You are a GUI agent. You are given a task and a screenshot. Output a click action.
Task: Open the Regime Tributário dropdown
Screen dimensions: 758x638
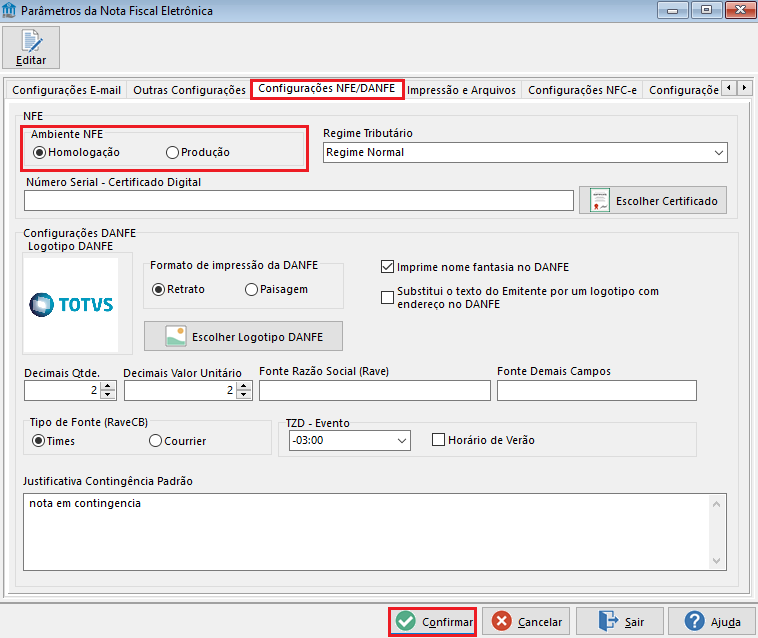click(x=718, y=153)
